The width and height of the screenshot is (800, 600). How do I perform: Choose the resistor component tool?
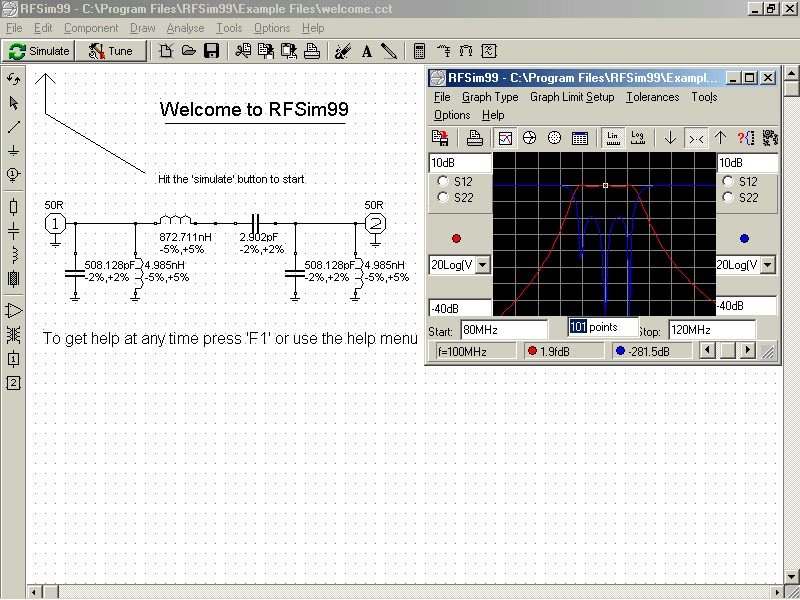point(14,207)
